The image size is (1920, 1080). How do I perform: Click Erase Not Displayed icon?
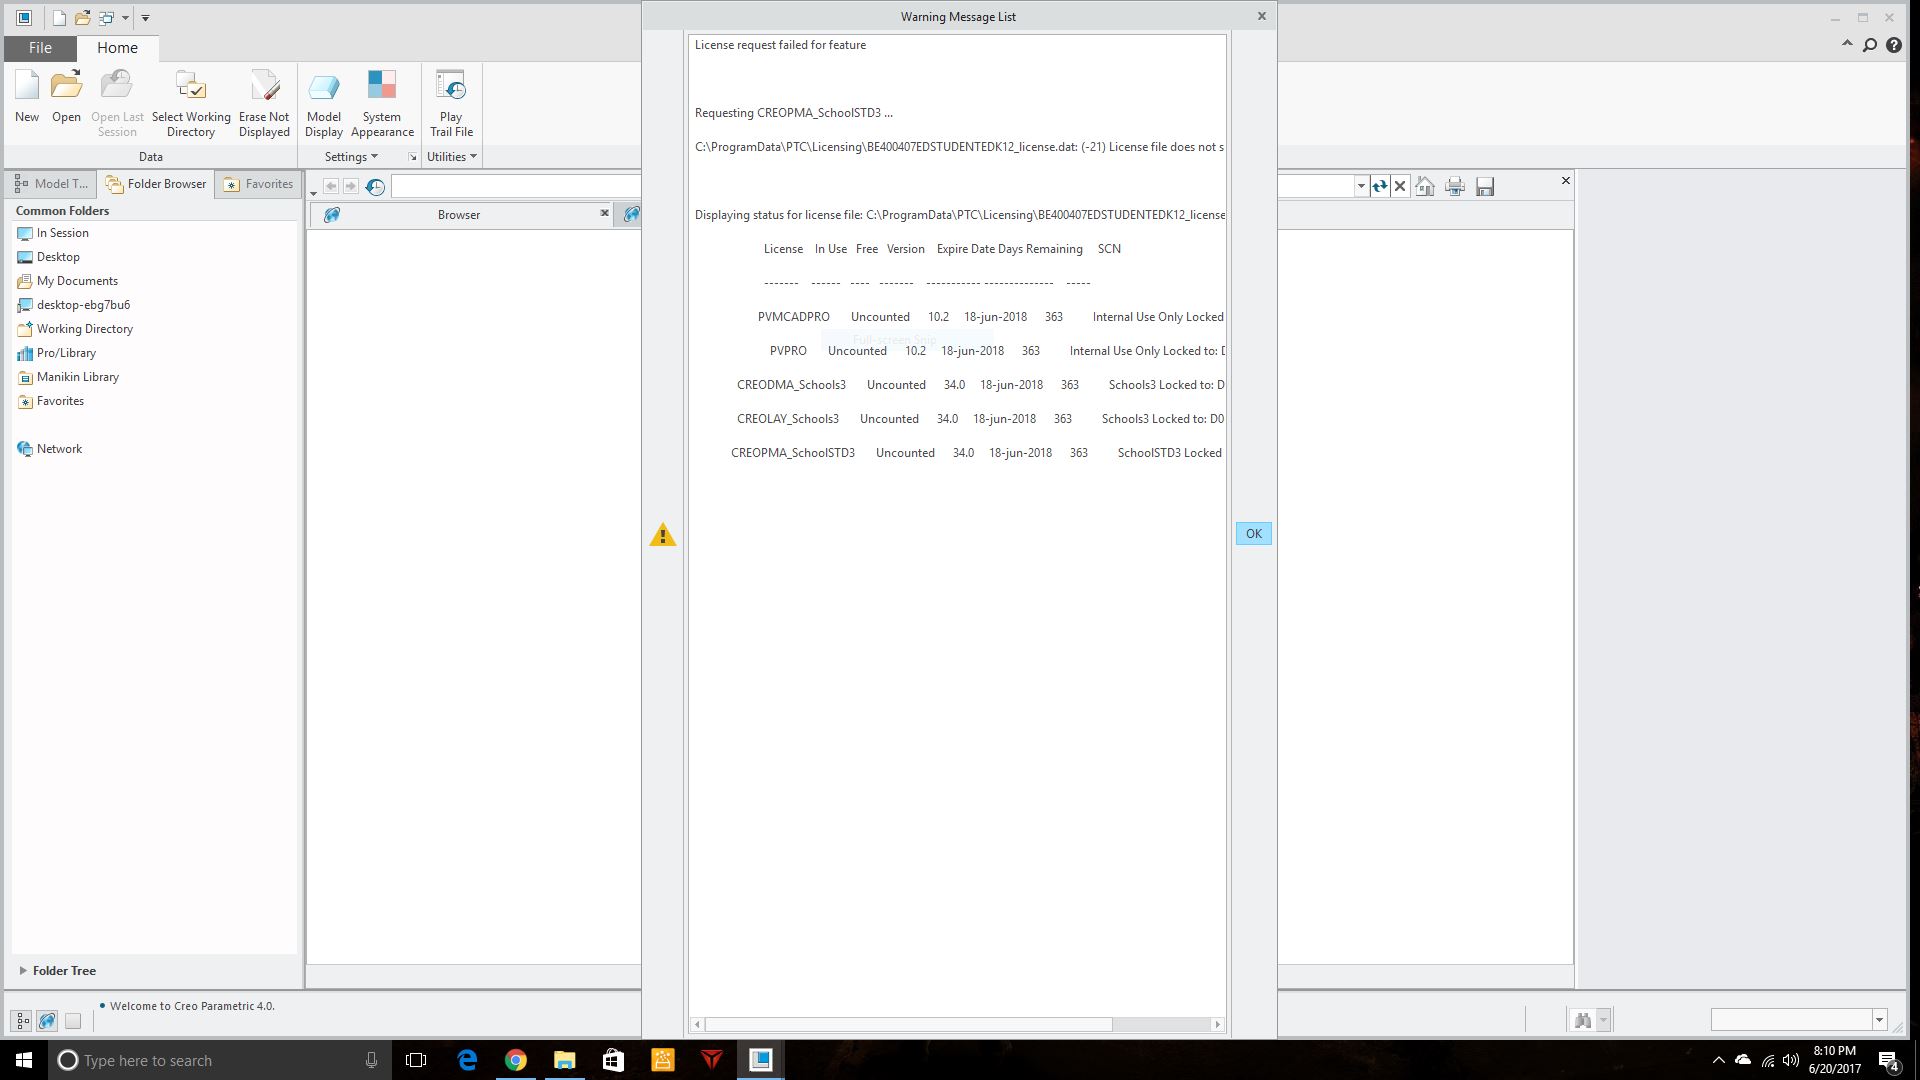coord(264,87)
